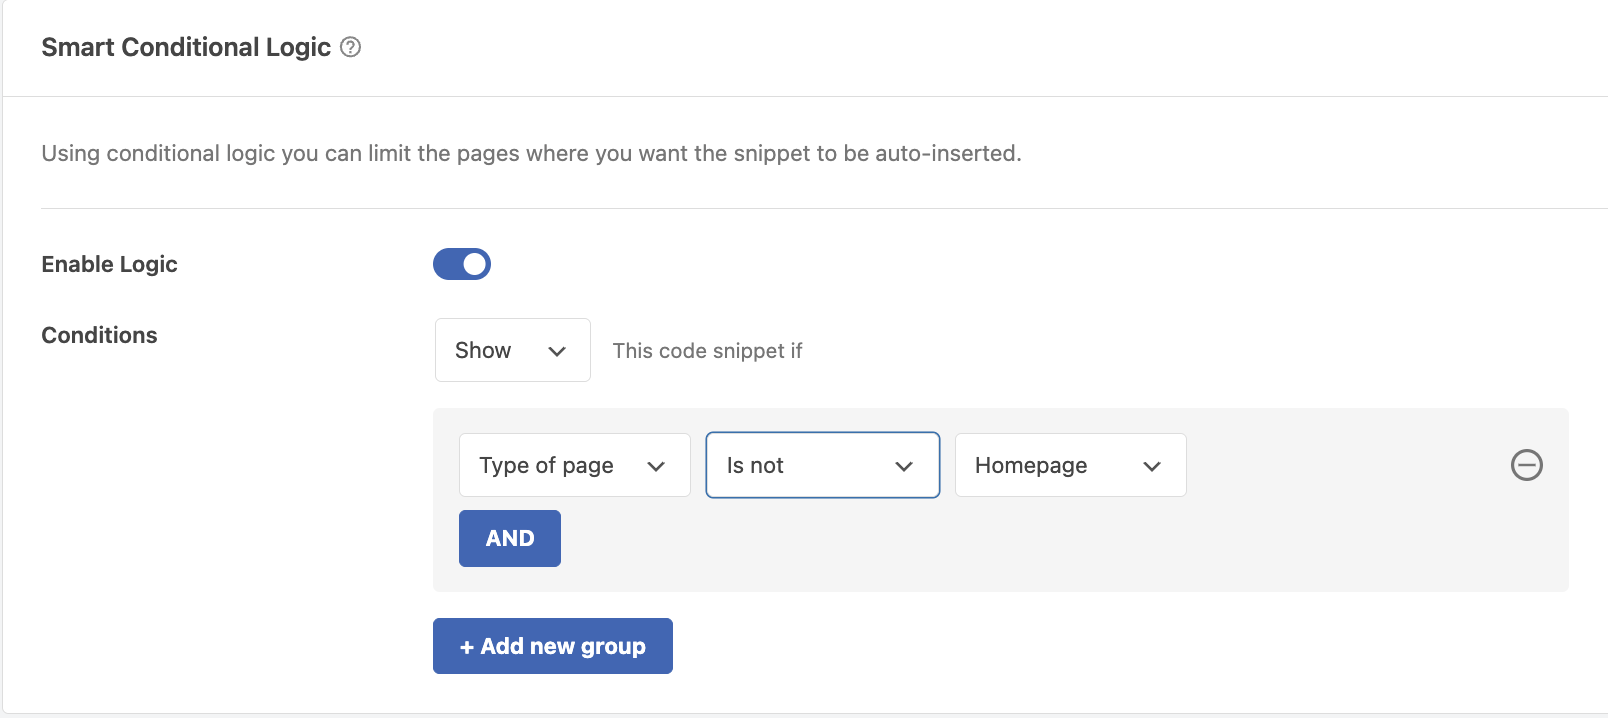1608x718 pixels.
Task: Click the chevron arrow in Show dropdown
Action: point(557,351)
